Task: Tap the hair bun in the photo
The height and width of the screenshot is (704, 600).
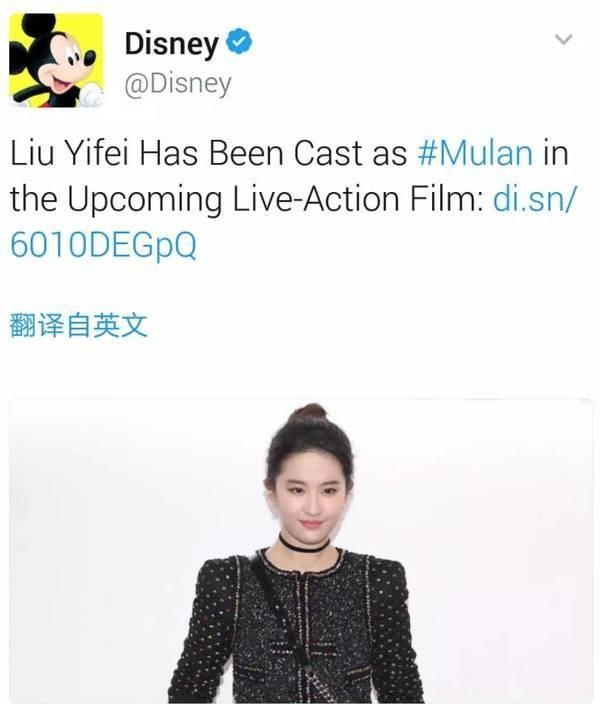Action: [x=308, y=412]
